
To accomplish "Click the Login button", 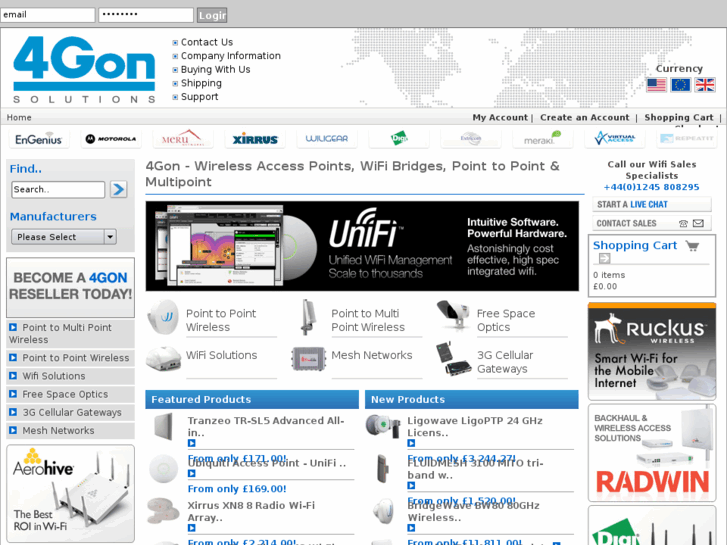I will click(212, 15).
